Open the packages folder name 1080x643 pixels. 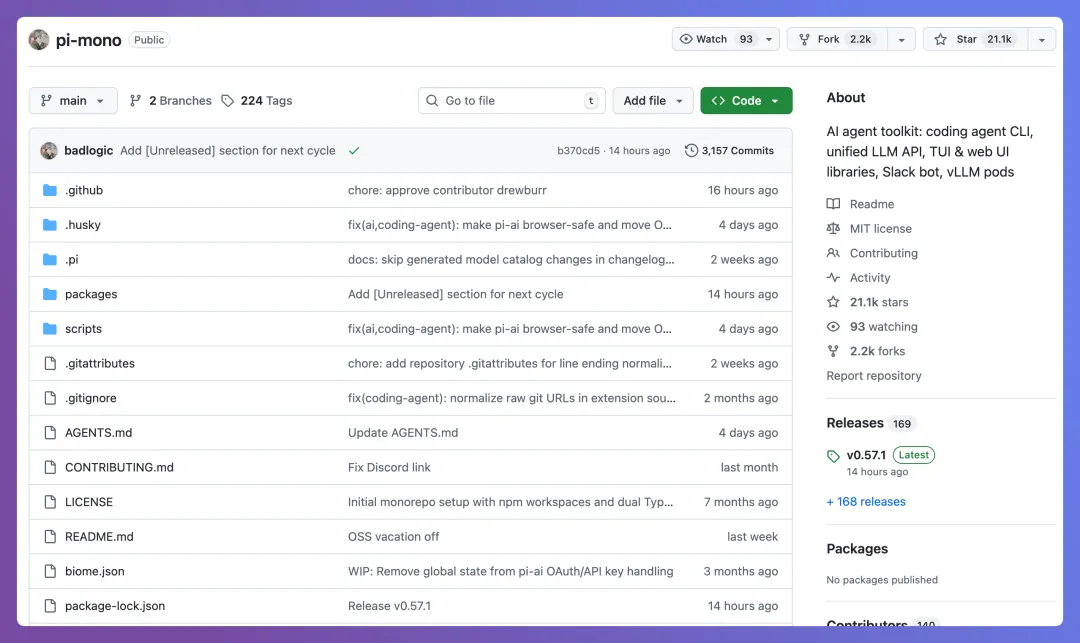(x=91, y=294)
